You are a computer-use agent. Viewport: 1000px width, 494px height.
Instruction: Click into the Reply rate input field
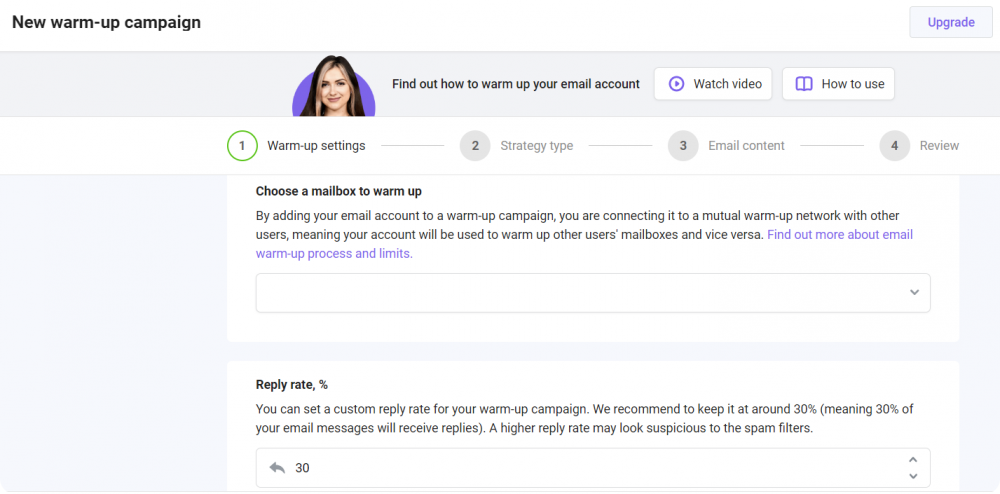click(593, 468)
